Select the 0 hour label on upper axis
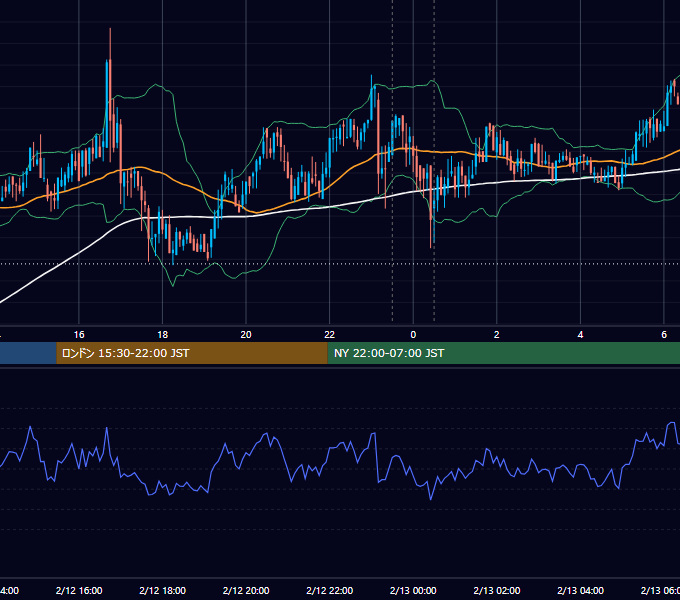Viewport: 680px width, 600px height. coord(413,334)
